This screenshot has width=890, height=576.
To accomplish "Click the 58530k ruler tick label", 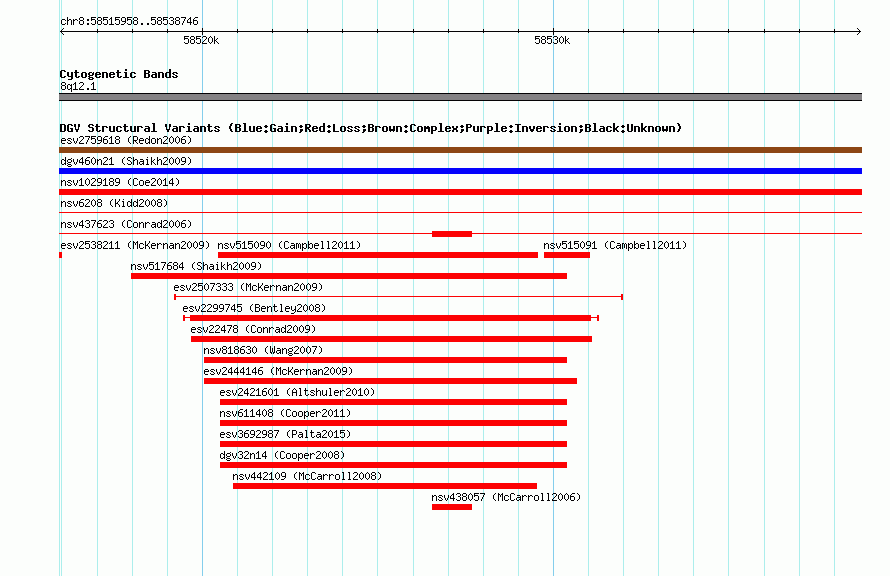I will tap(552, 40).
